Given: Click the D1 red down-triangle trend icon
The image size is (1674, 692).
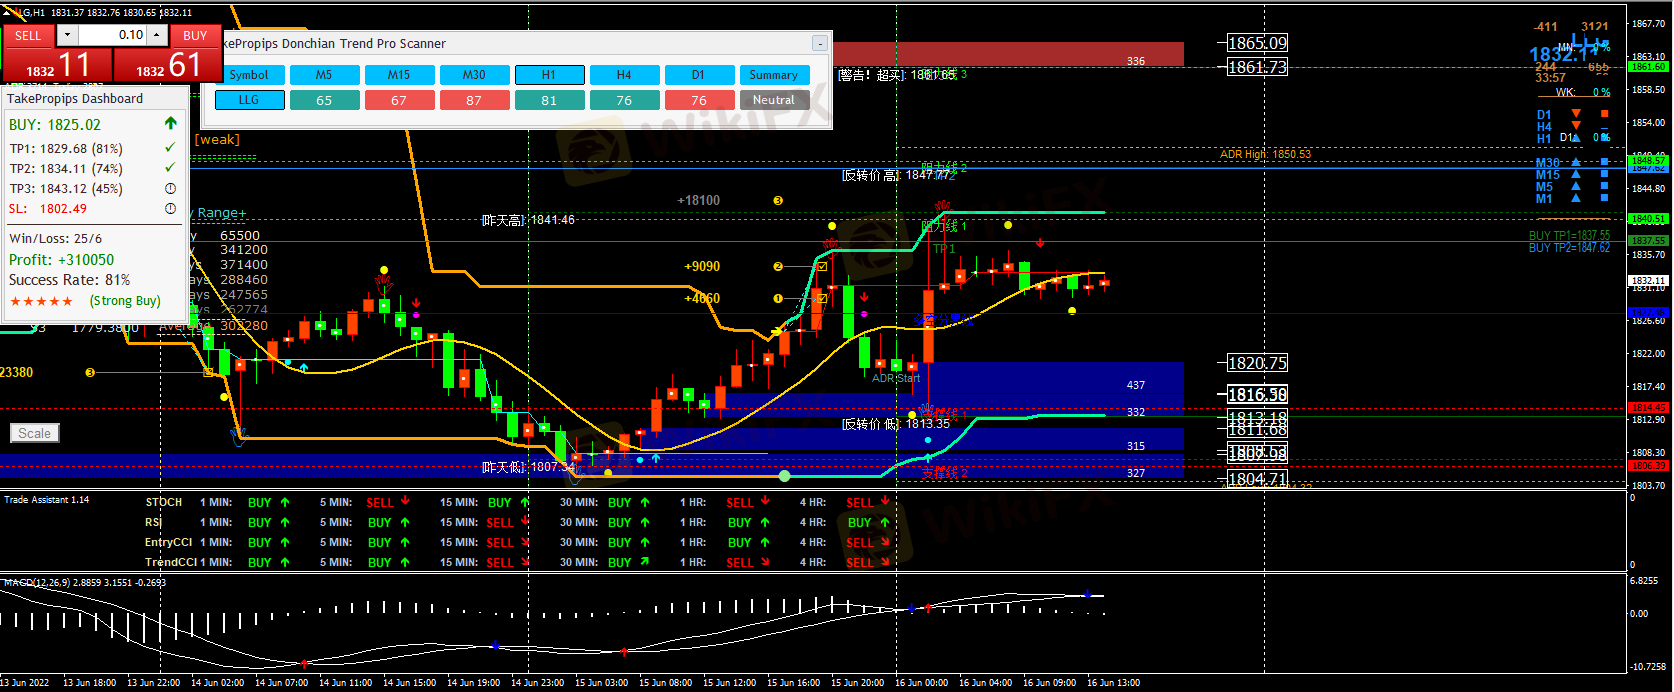Looking at the screenshot, I should (x=1576, y=114).
